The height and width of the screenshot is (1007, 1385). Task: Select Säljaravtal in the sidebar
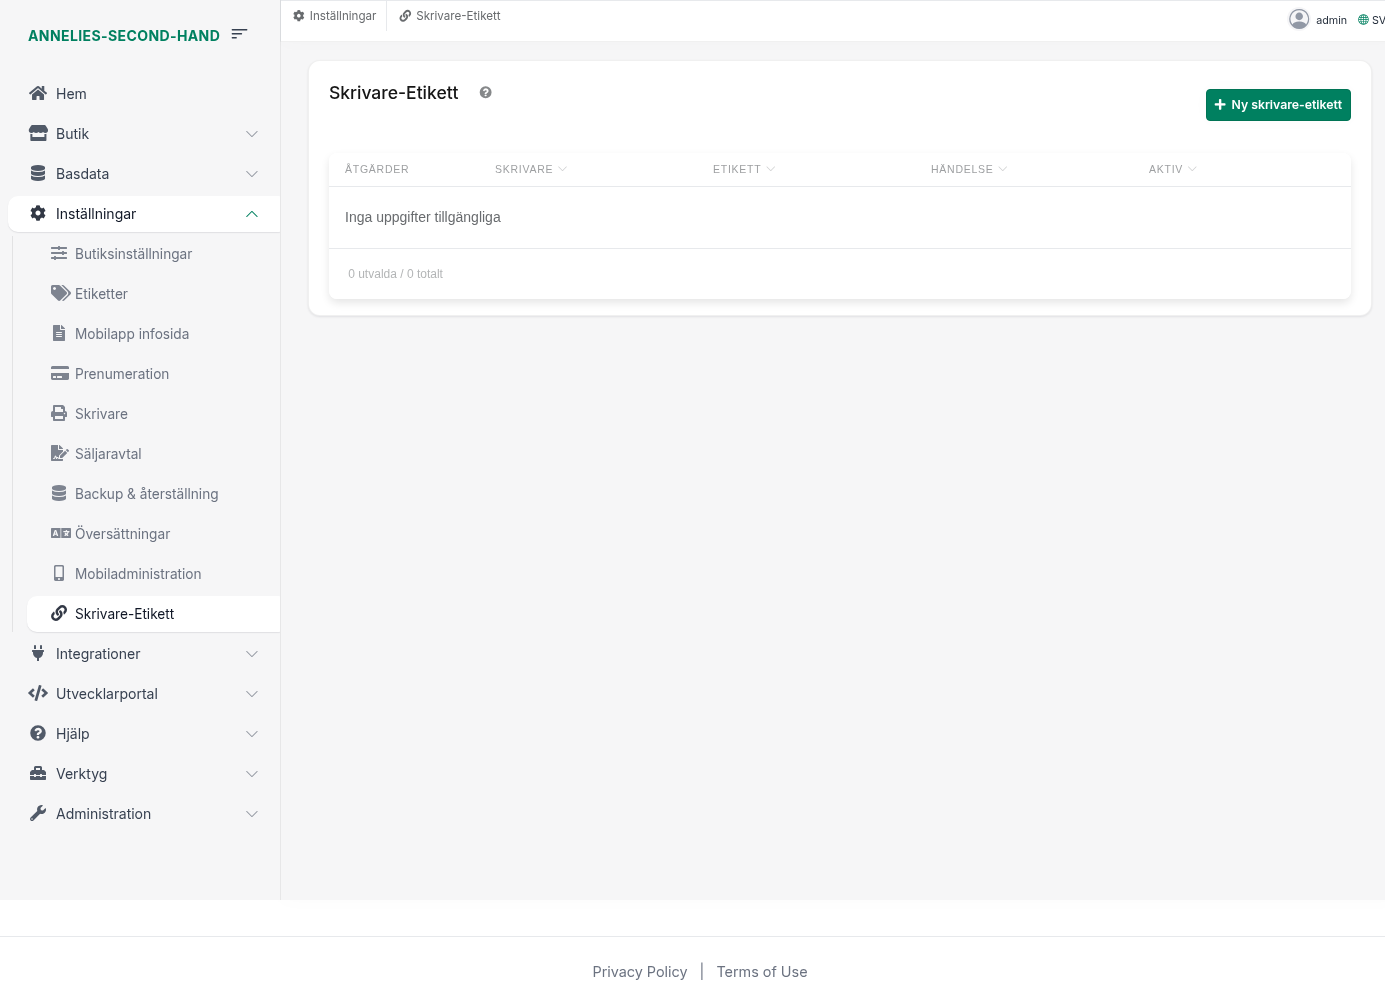[108, 454]
